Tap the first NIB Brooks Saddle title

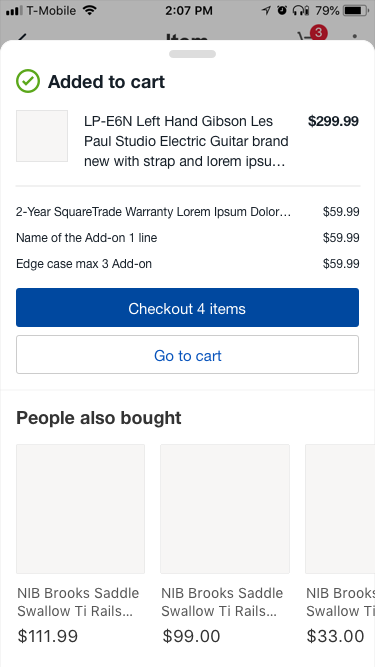pos(78,602)
